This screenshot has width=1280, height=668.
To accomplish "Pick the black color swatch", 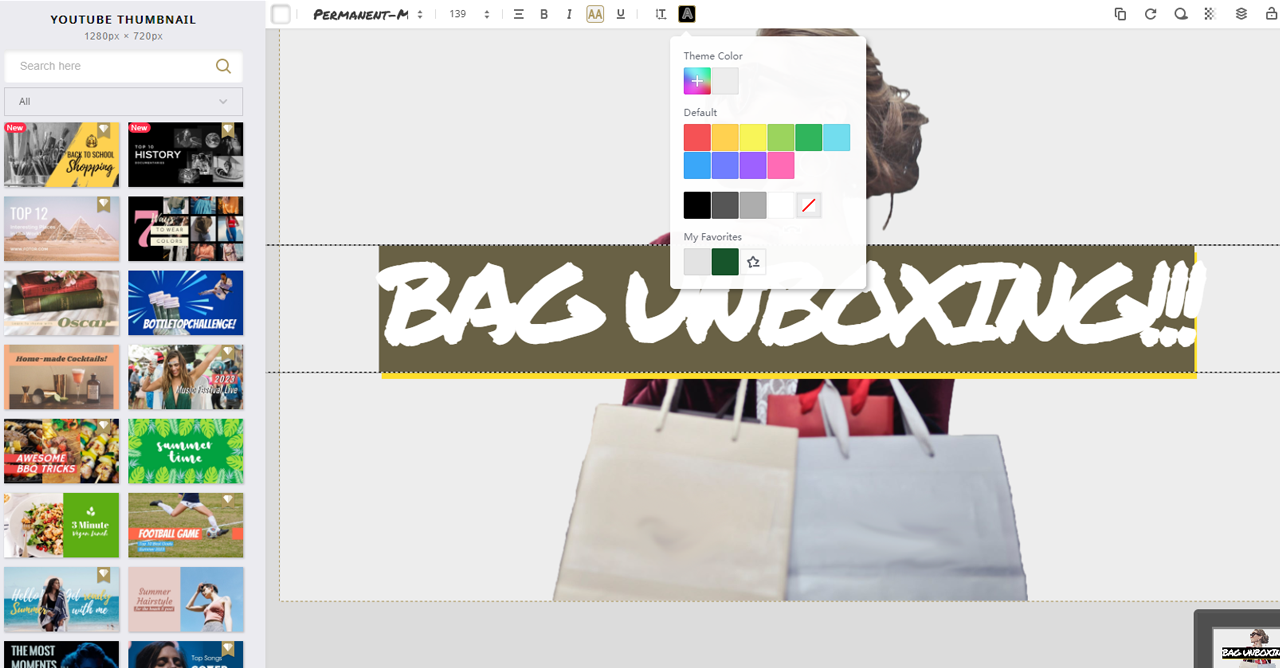I will tap(697, 205).
